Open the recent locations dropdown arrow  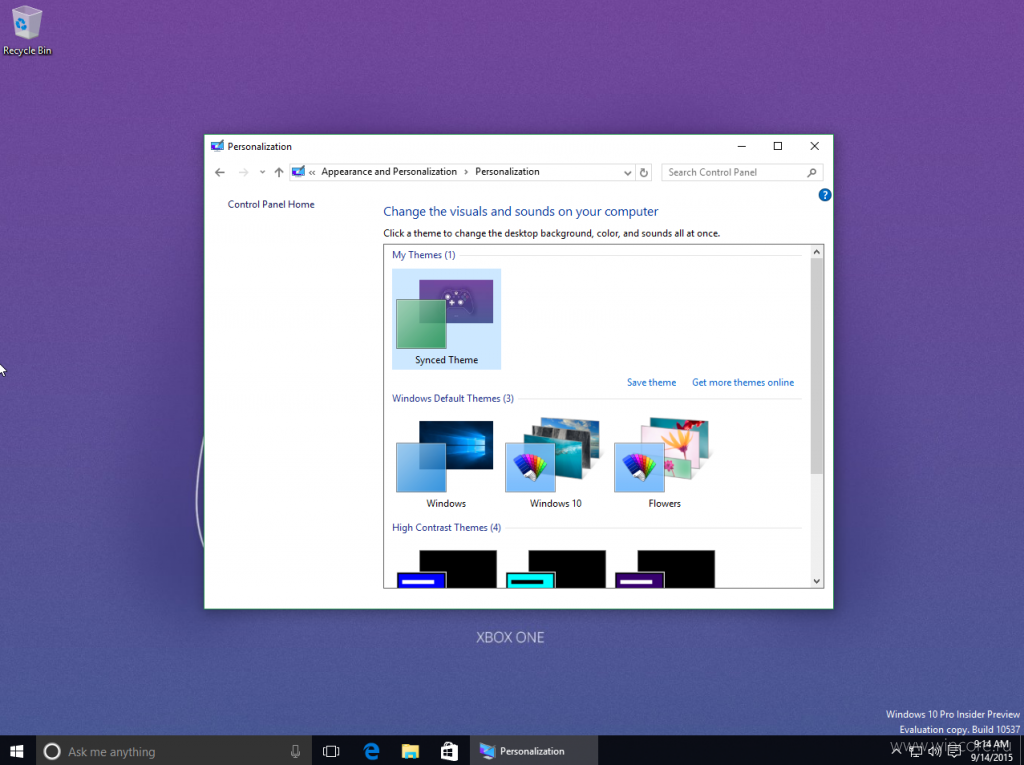click(x=262, y=172)
